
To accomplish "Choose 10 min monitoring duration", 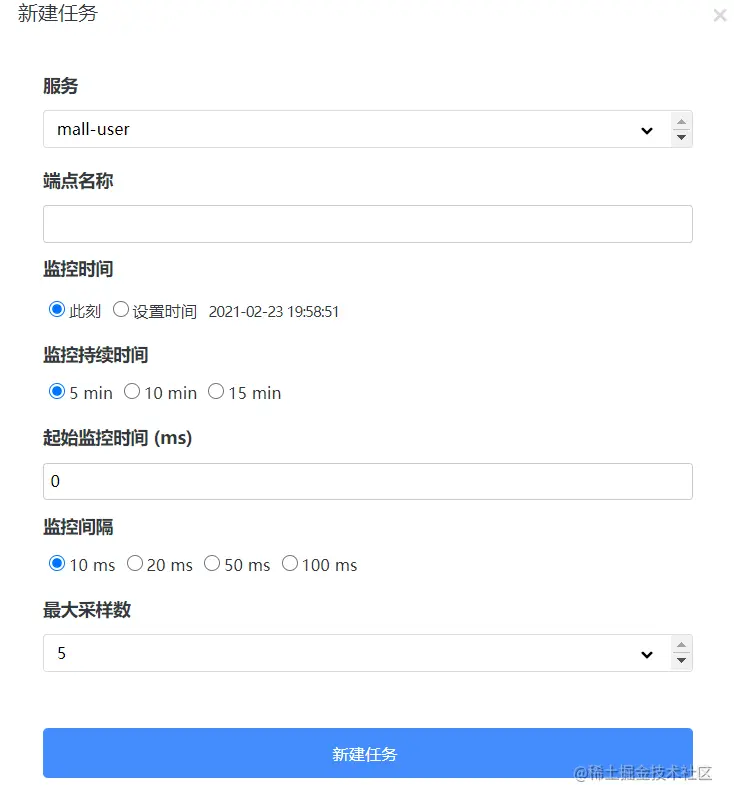I will (131, 391).
